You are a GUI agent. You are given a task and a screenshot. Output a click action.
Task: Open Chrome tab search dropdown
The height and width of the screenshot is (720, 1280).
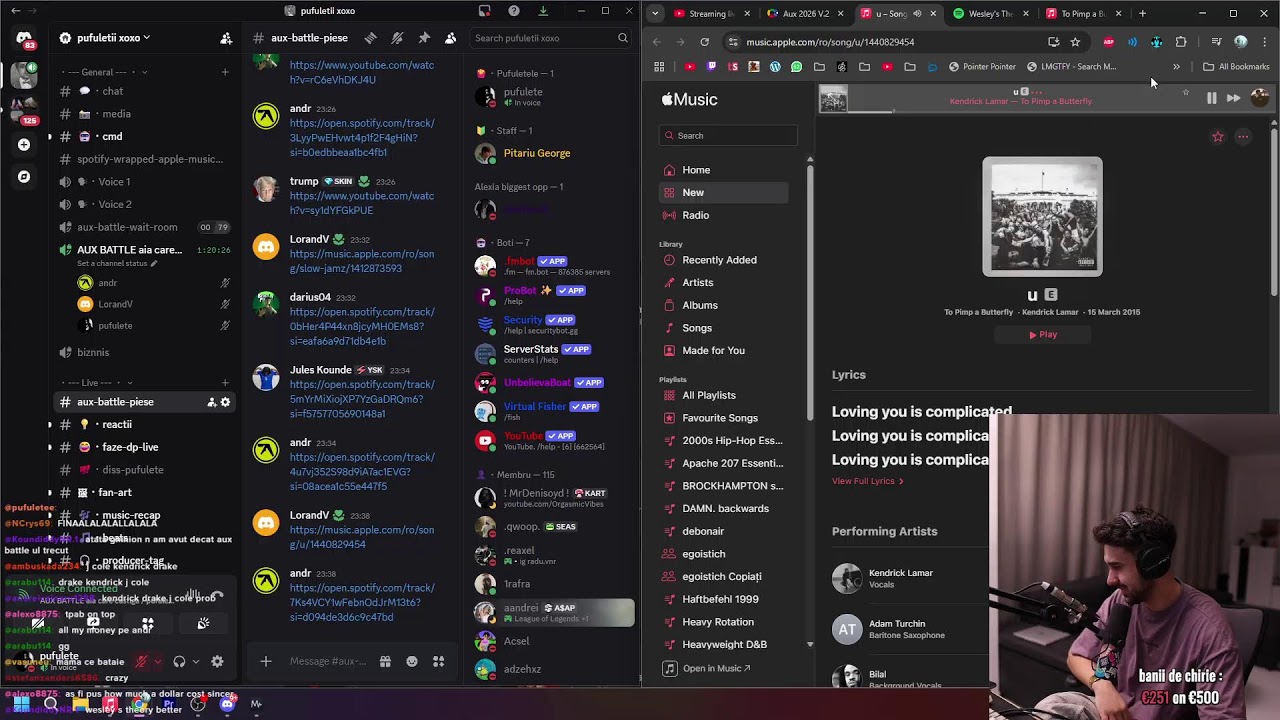tap(655, 14)
